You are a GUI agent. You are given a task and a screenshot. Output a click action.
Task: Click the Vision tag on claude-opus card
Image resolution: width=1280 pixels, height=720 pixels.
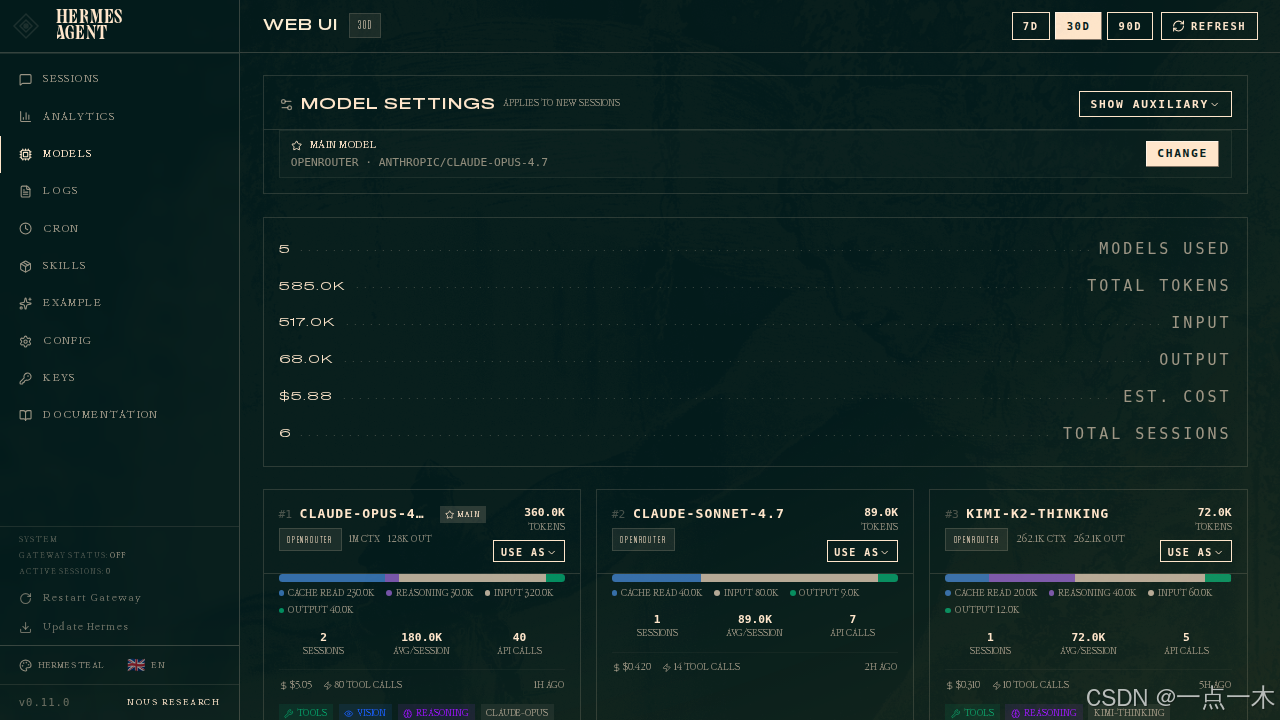[365, 713]
